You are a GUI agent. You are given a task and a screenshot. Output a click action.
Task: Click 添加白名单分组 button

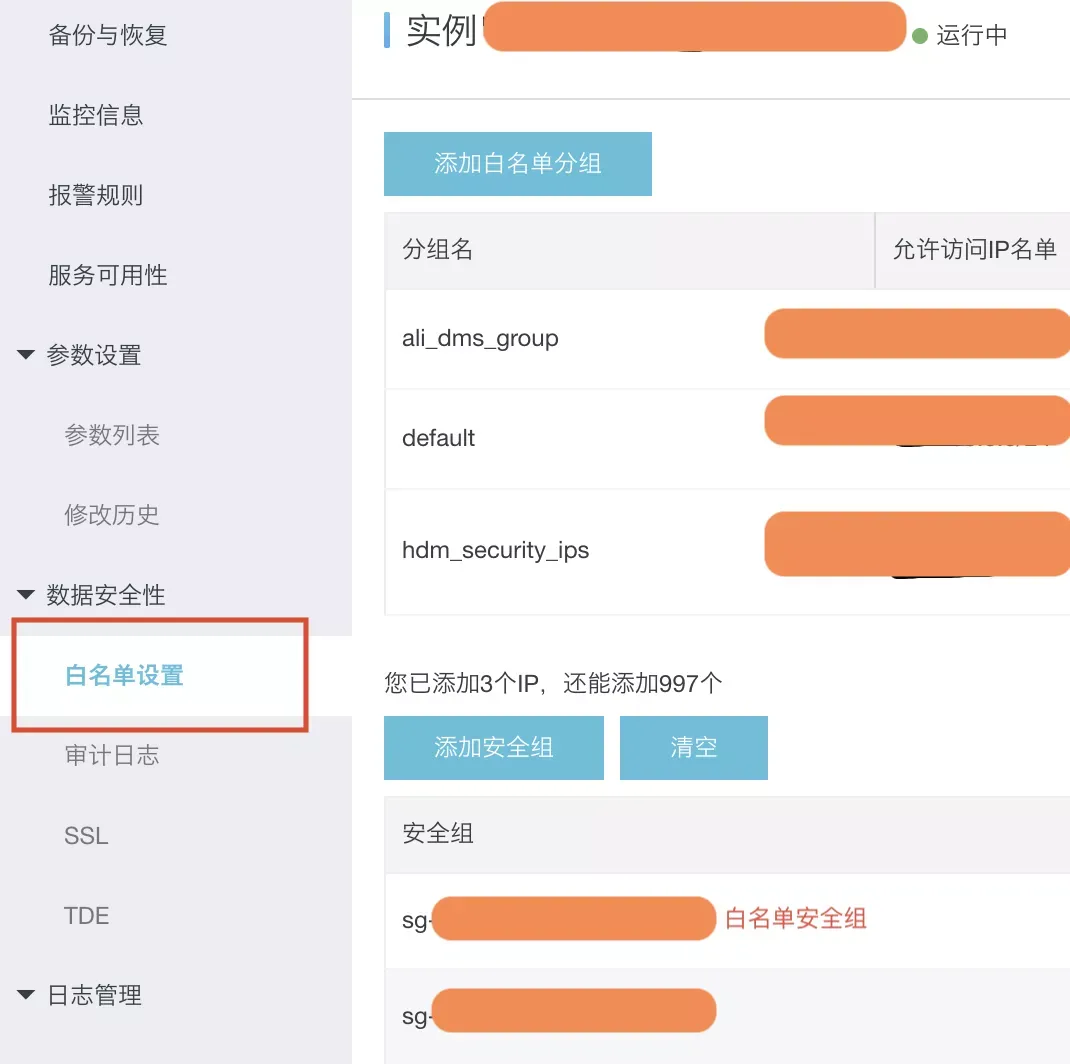pyautogui.click(x=517, y=164)
